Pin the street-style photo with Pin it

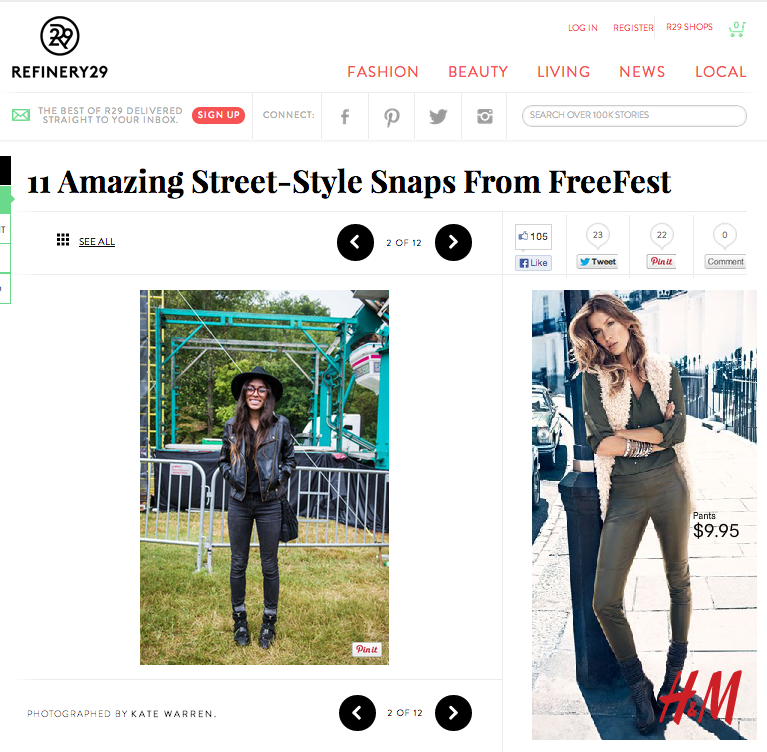(x=367, y=649)
